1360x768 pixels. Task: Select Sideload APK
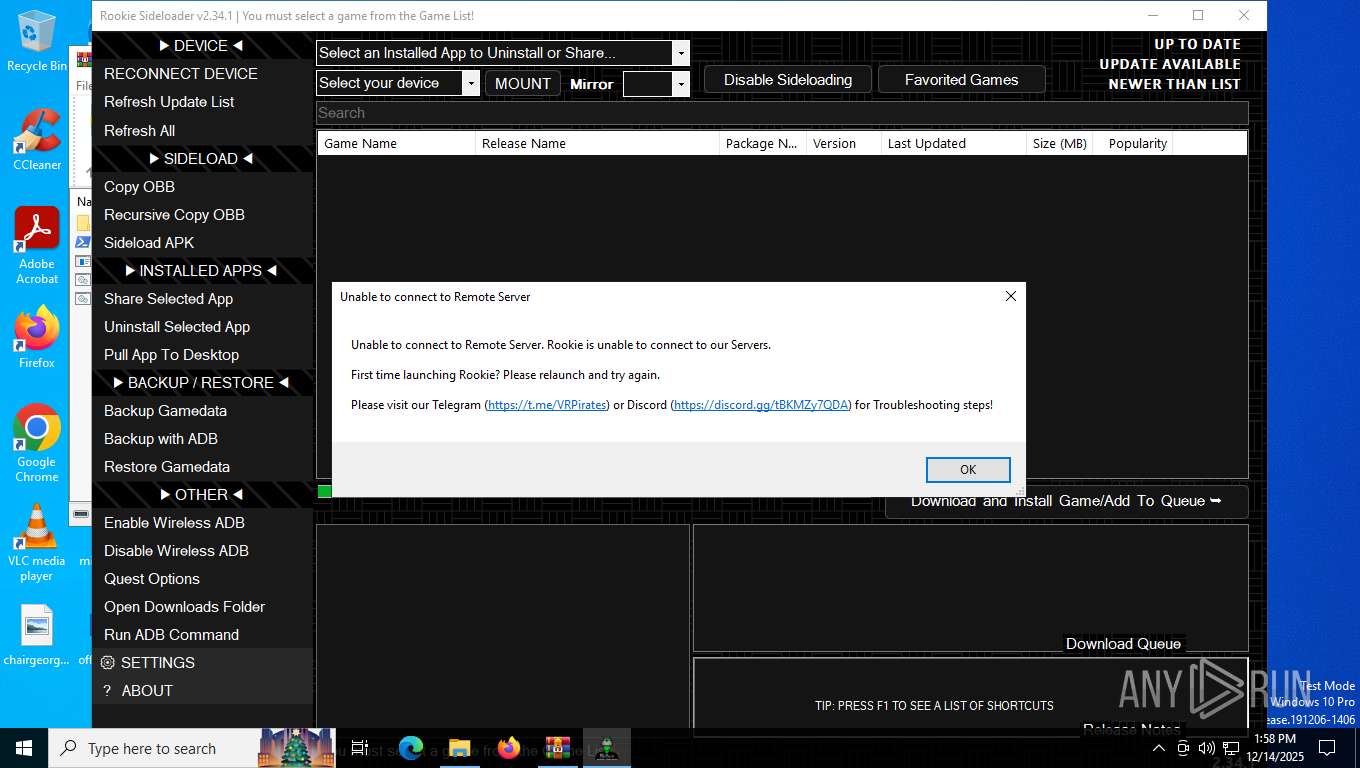pyautogui.click(x=202, y=242)
